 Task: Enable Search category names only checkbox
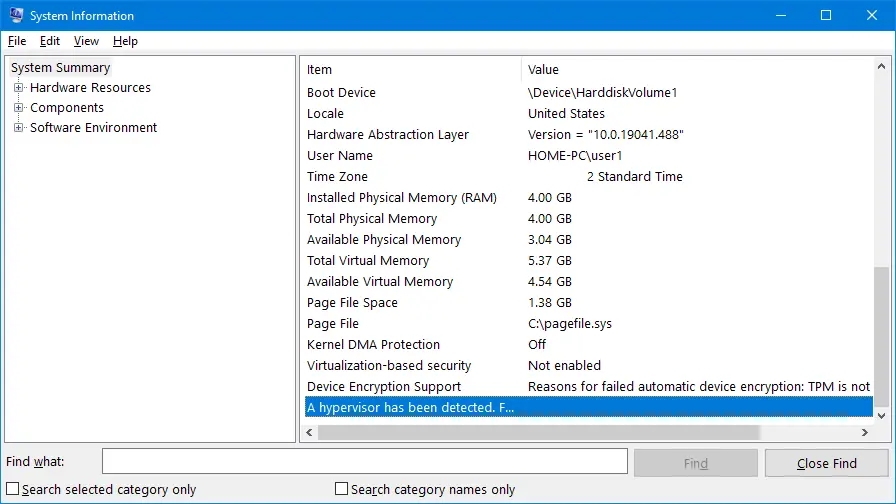tap(342, 489)
